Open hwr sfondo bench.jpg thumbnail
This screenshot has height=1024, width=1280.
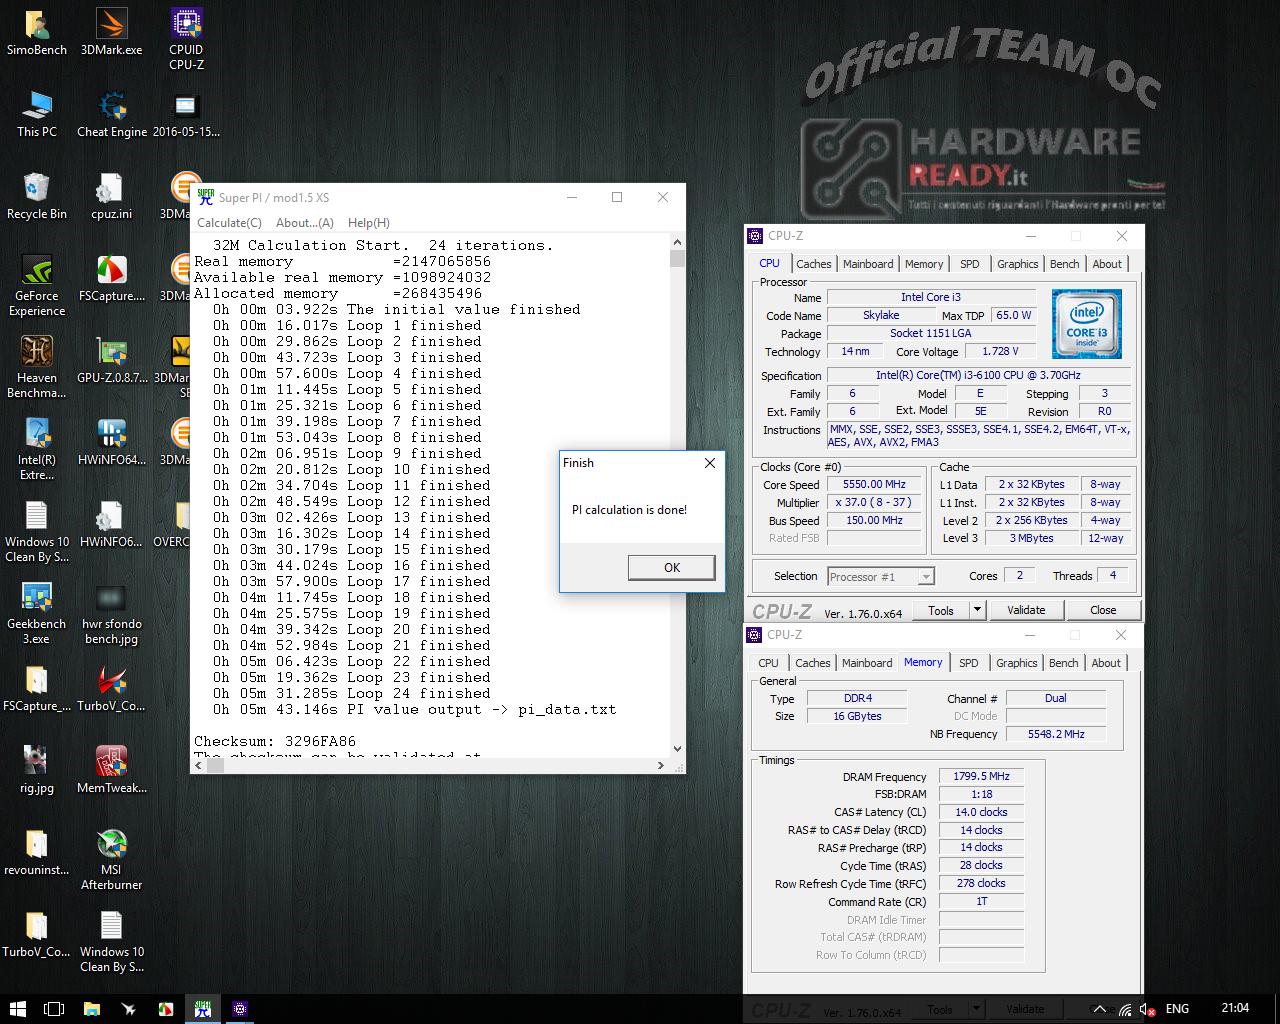click(112, 613)
